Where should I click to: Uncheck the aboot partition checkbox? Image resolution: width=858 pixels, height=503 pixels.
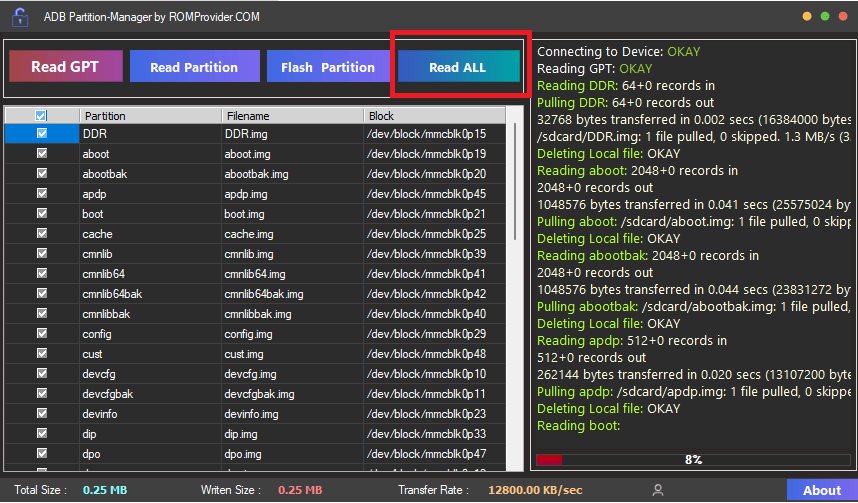pos(42,153)
